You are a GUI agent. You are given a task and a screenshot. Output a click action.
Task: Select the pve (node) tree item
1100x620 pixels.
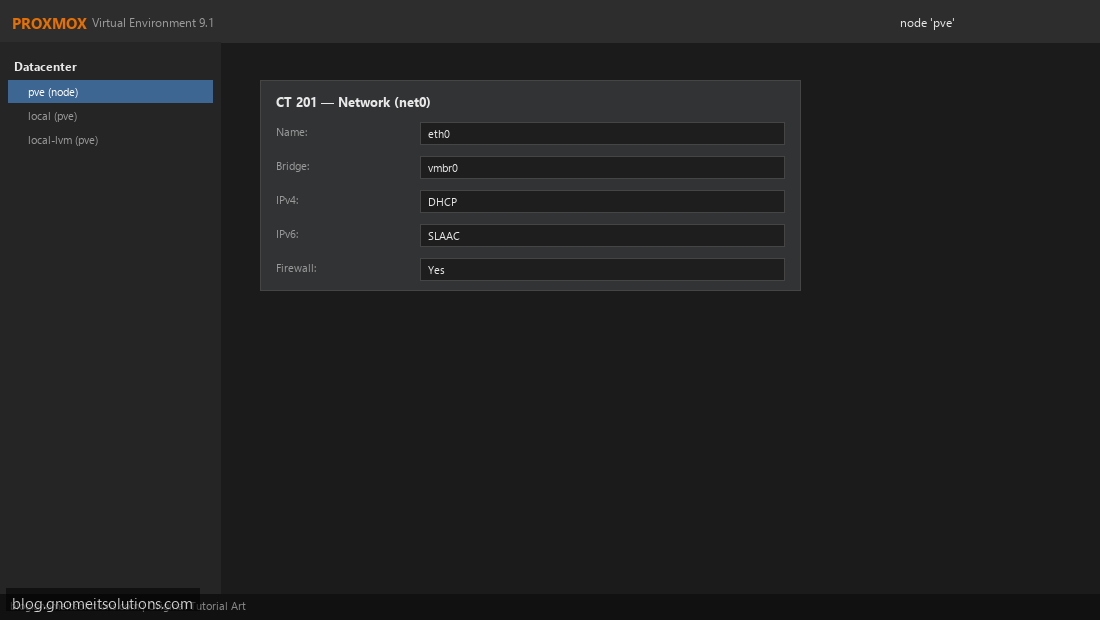(x=110, y=92)
